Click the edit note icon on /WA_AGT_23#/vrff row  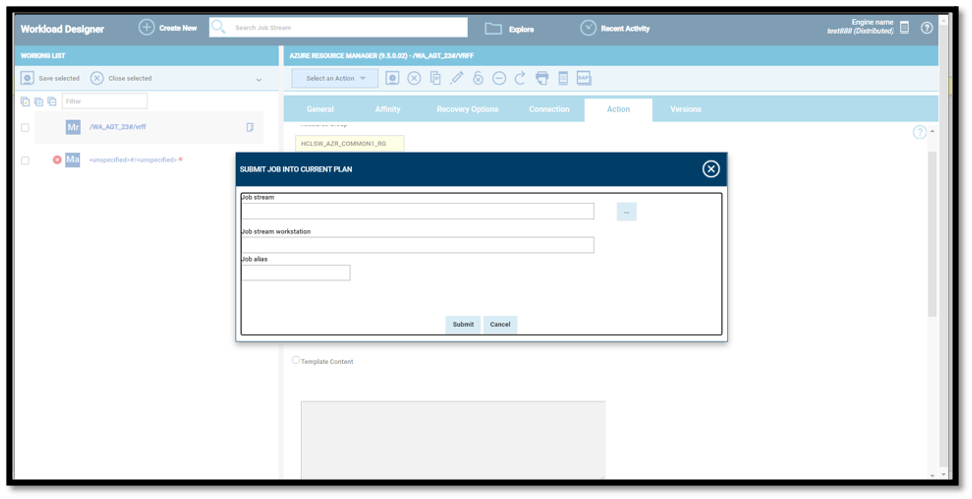250,127
